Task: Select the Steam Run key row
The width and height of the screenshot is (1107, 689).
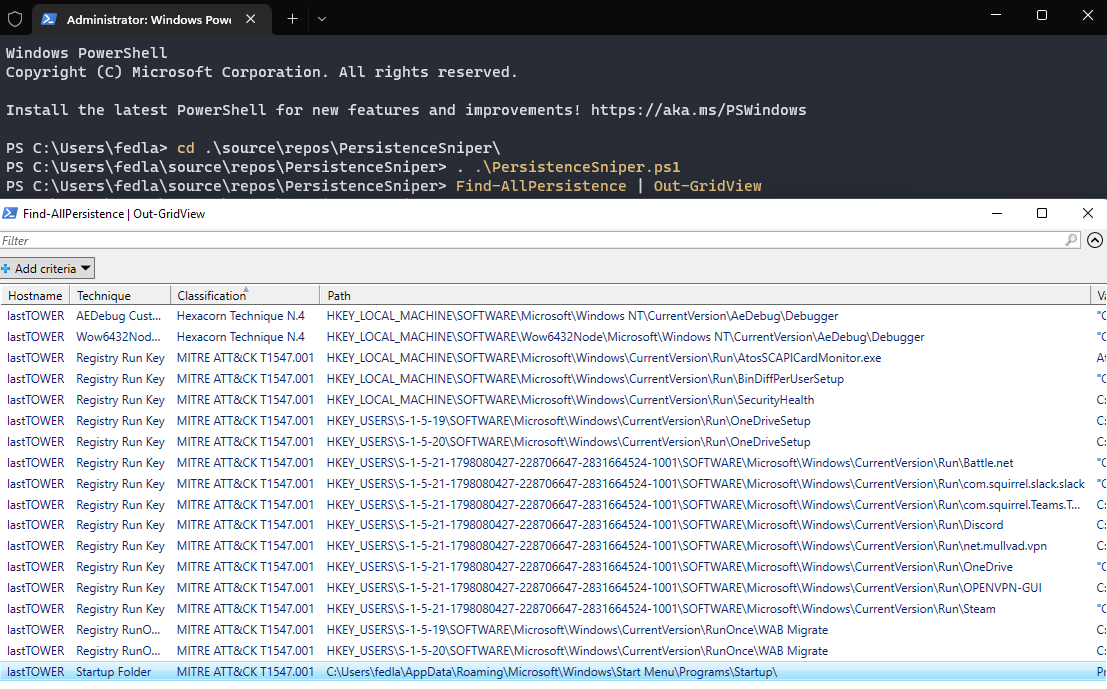Action: click(x=553, y=609)
